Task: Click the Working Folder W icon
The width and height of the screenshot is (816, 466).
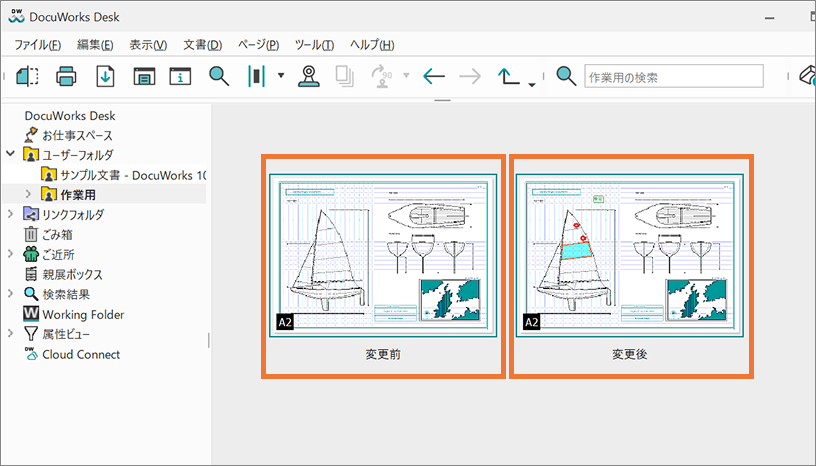Action: point(31,313)
